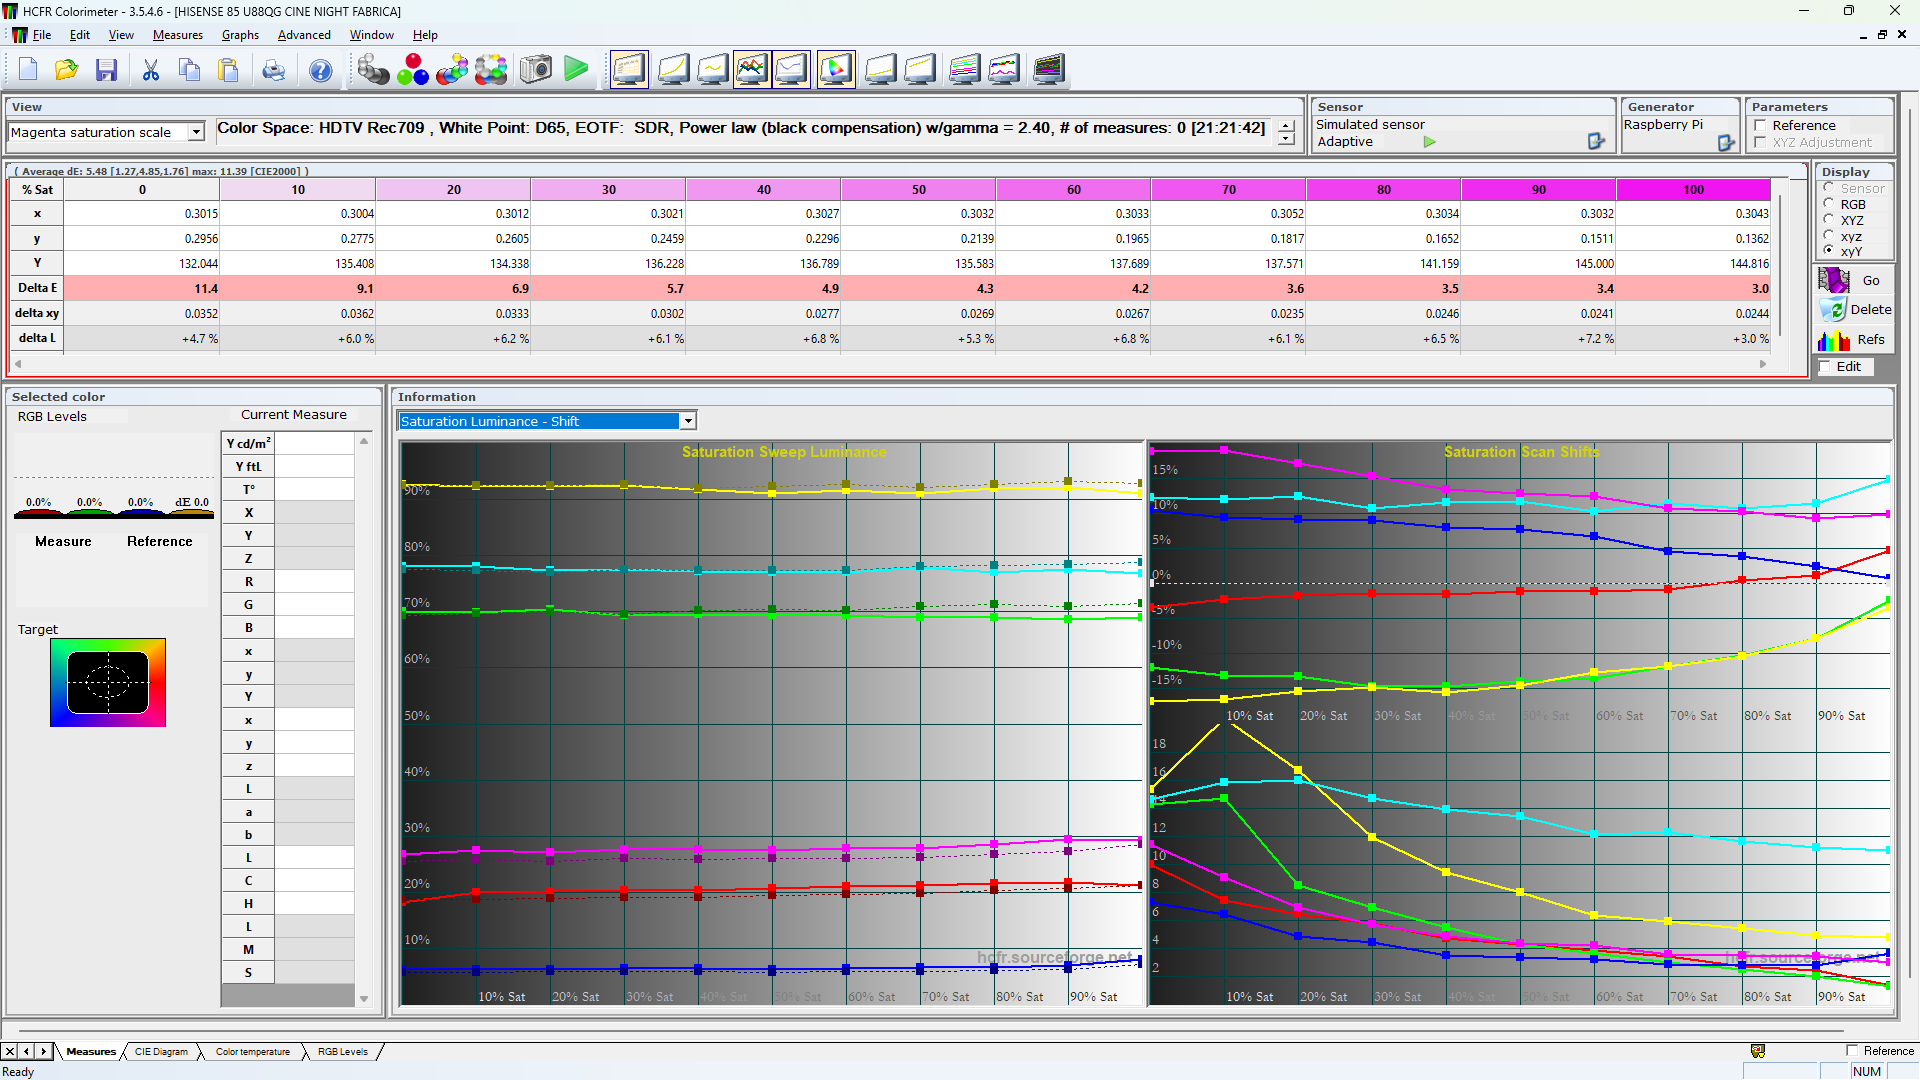
Task: Measure secondaries with the multicolor balls icon
Action: [x=452, y=69]
